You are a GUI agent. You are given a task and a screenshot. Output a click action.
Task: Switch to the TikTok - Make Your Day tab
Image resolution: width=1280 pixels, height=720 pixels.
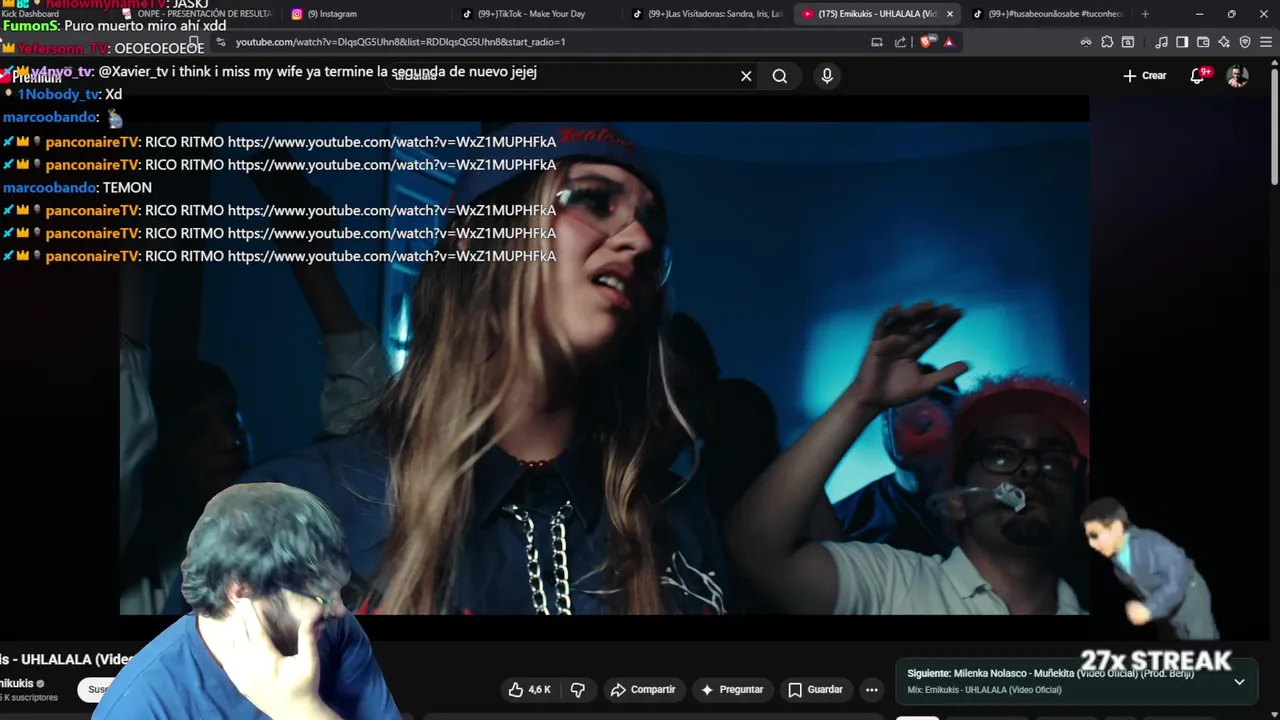[535, 14]
